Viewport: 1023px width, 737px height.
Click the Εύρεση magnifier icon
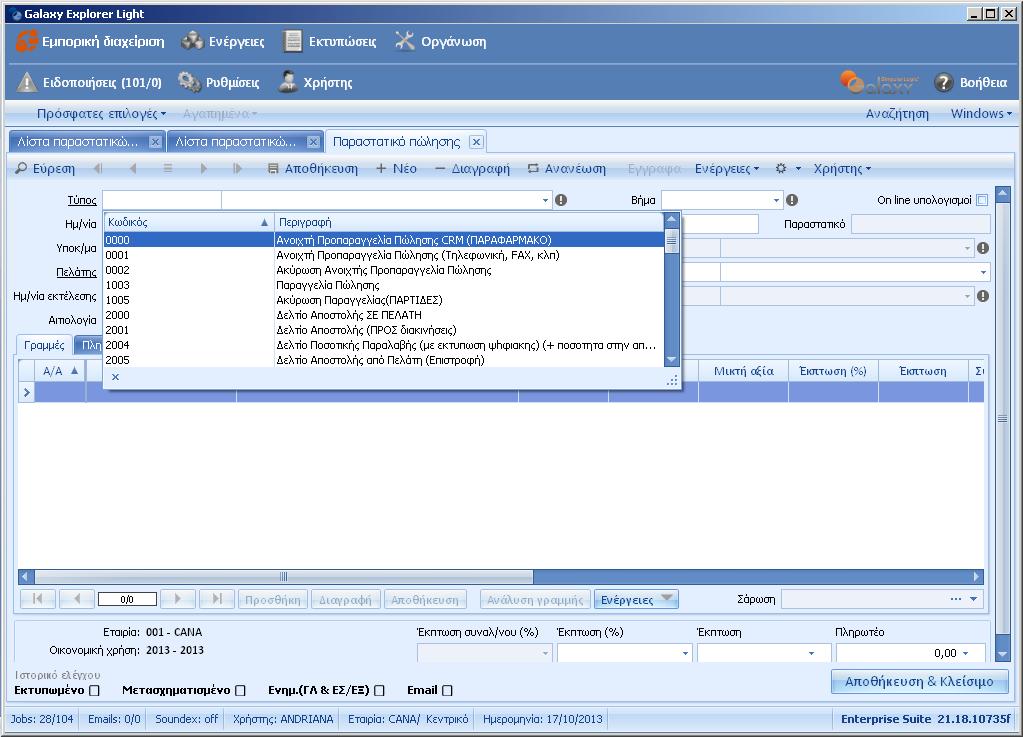tap(22, 168)
